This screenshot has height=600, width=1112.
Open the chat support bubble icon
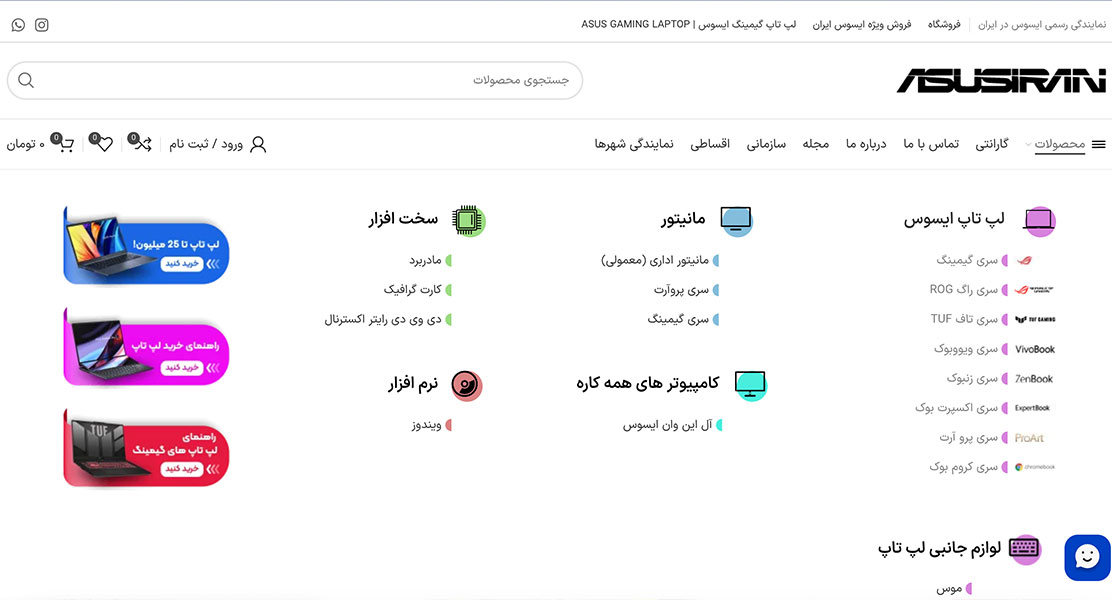pyautogui.click(x=1087, y=557)
